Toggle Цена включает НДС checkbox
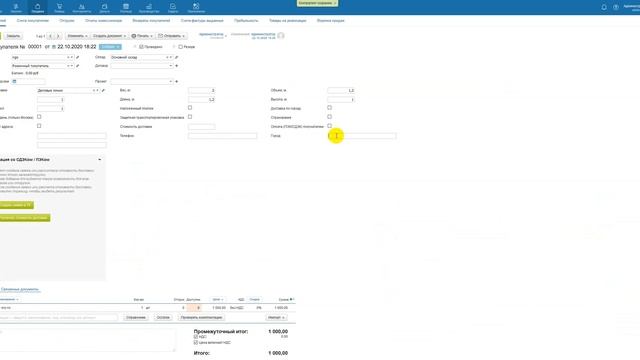Viewport: 640px width, 360px height. point(196,343)
